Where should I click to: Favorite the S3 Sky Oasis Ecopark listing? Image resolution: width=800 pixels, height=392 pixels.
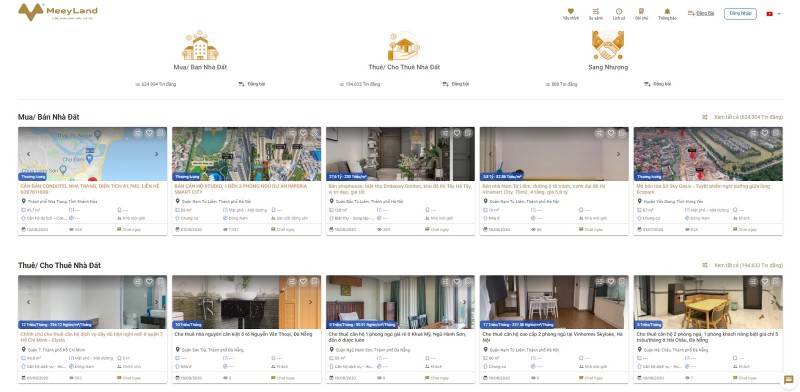tap(764, 133)
